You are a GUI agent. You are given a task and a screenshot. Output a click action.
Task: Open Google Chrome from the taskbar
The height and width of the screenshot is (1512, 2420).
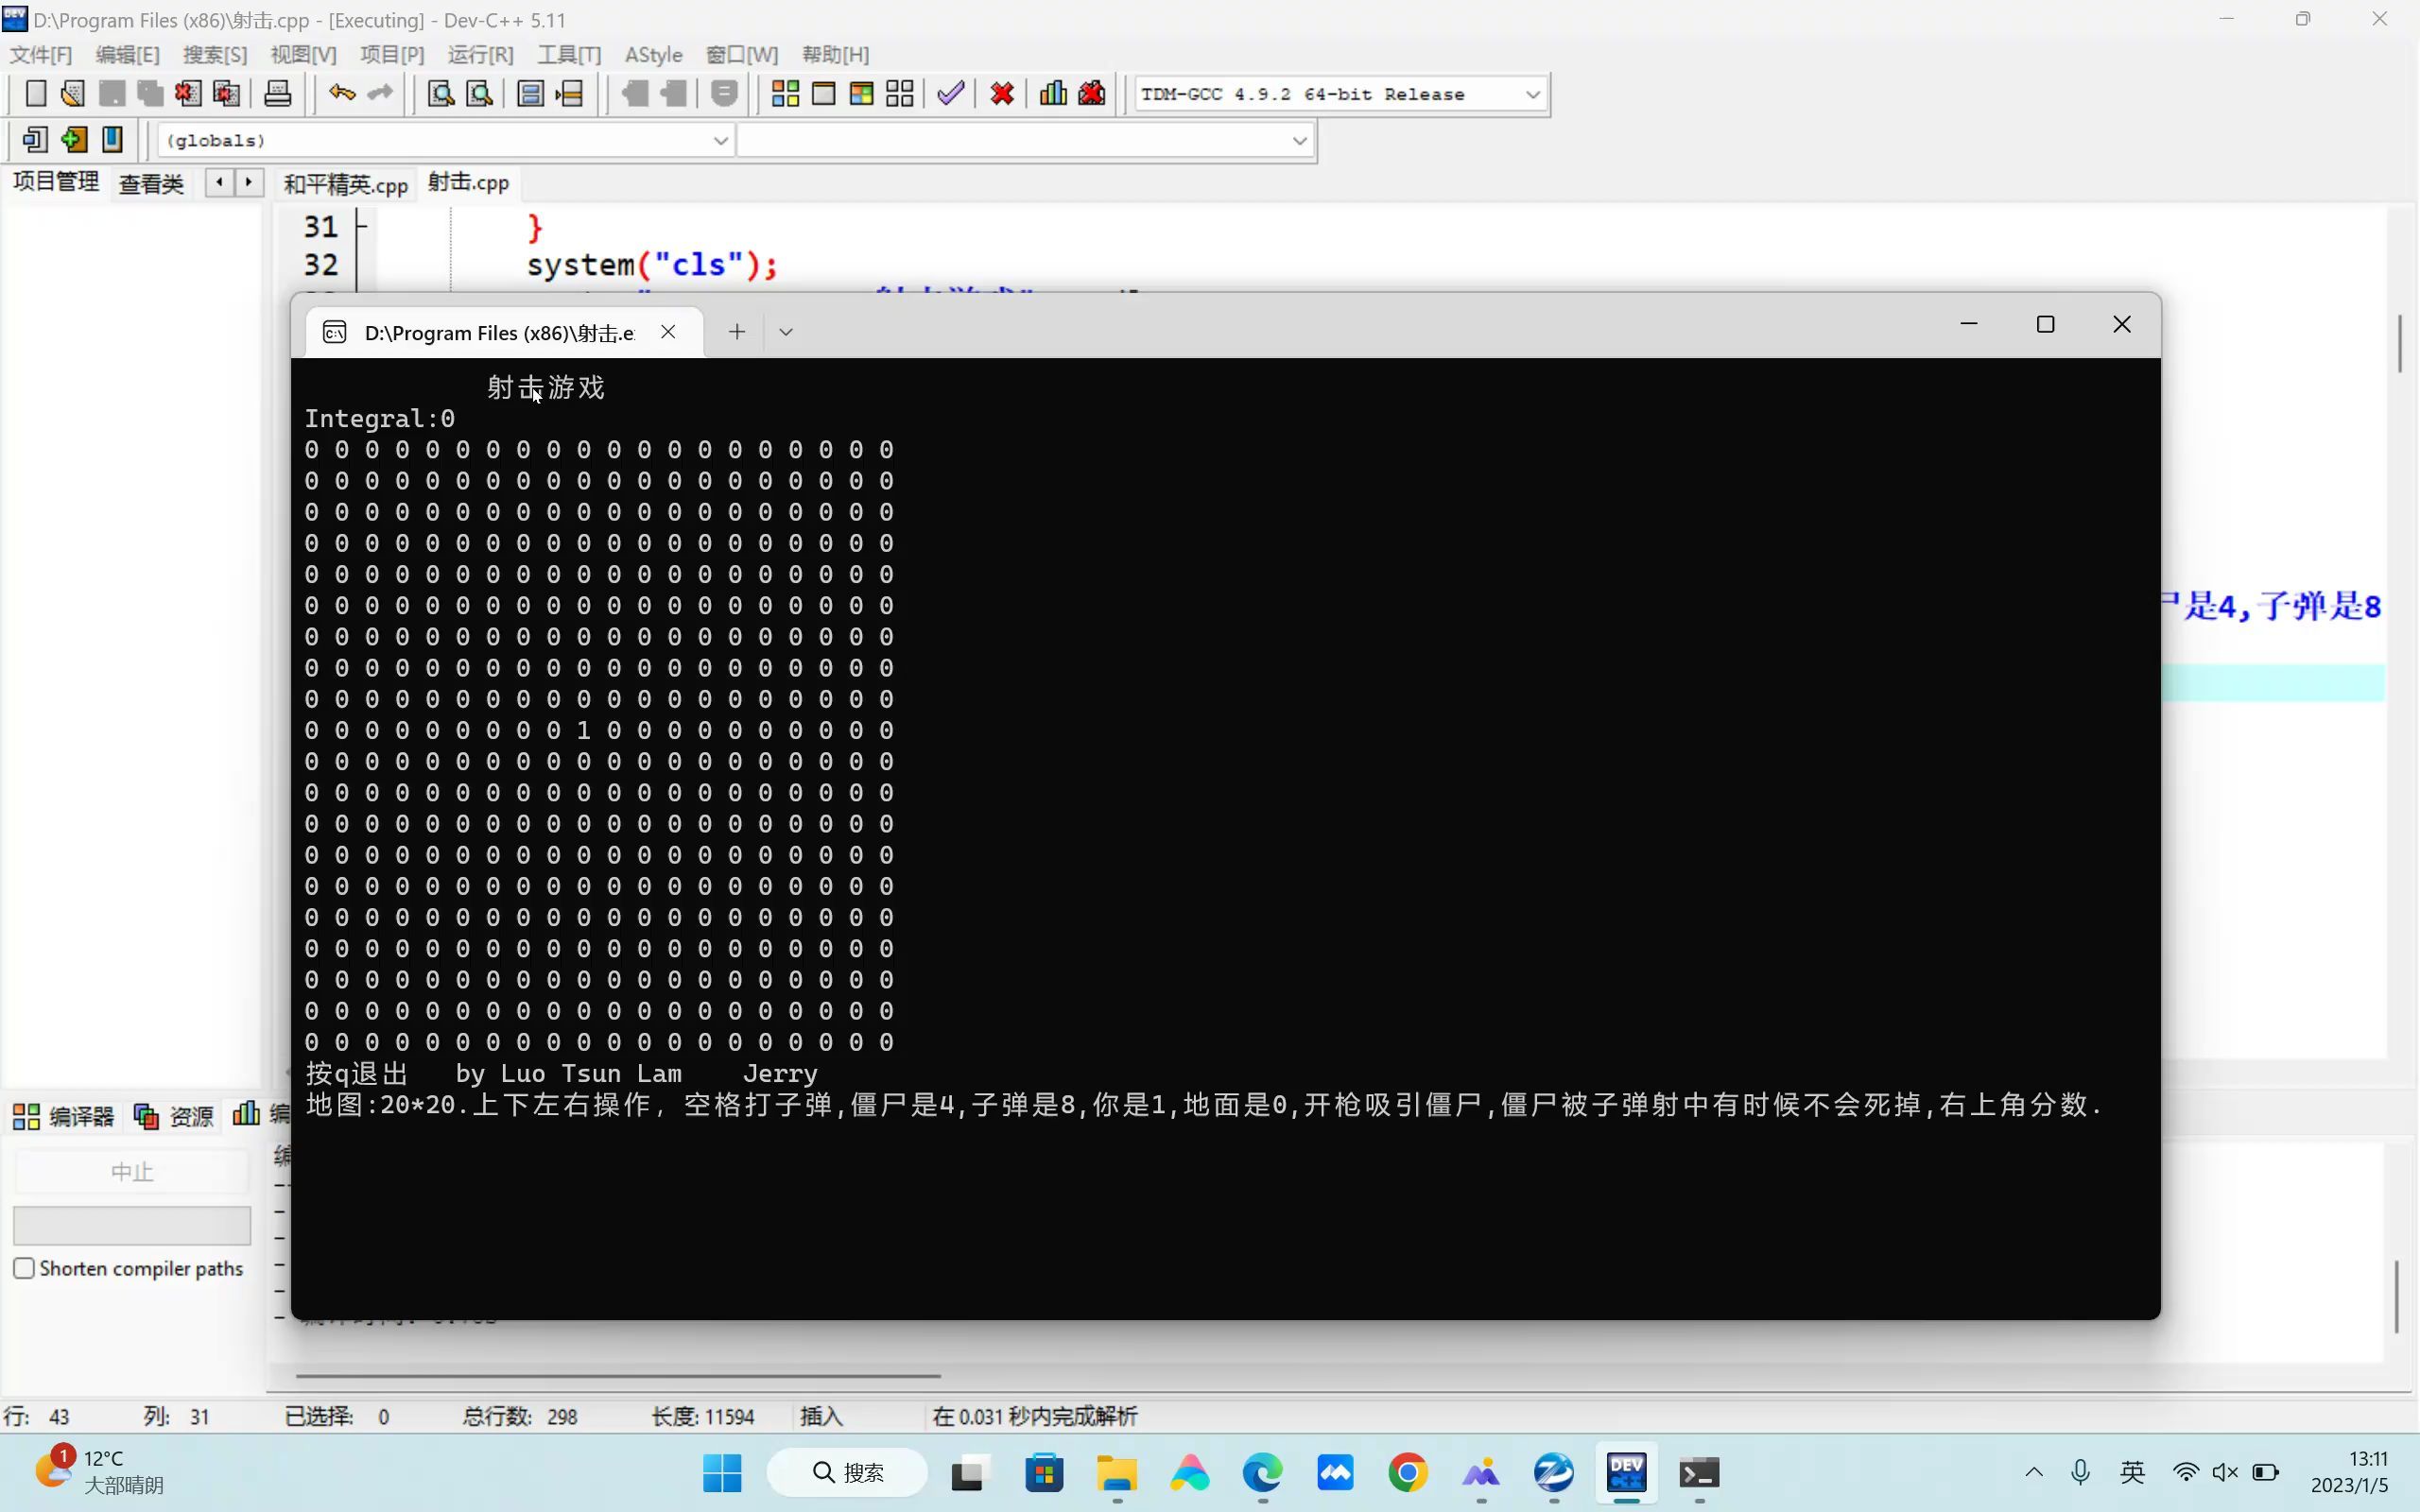tap(1407, 1472)
